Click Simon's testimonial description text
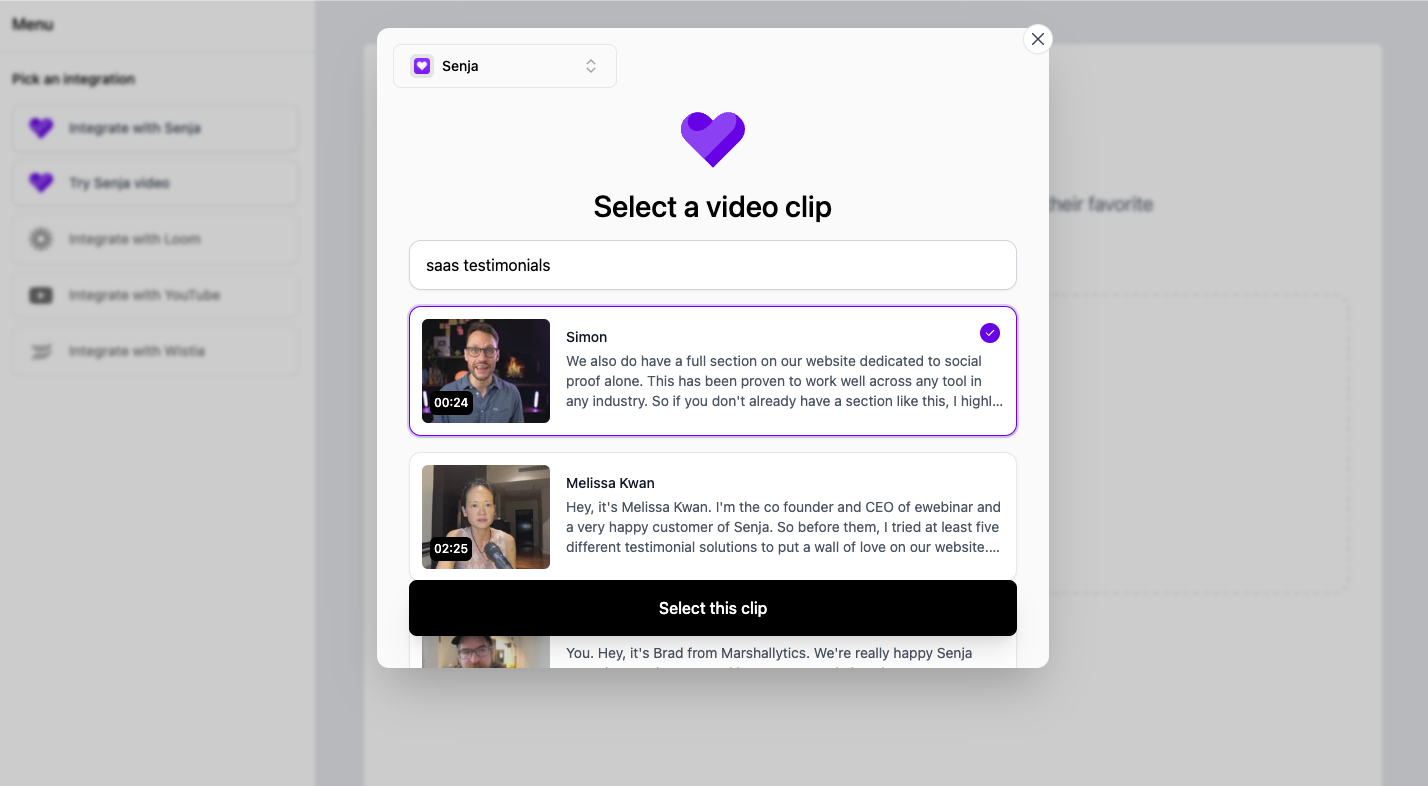1428x786 pixels. [785, 381]
